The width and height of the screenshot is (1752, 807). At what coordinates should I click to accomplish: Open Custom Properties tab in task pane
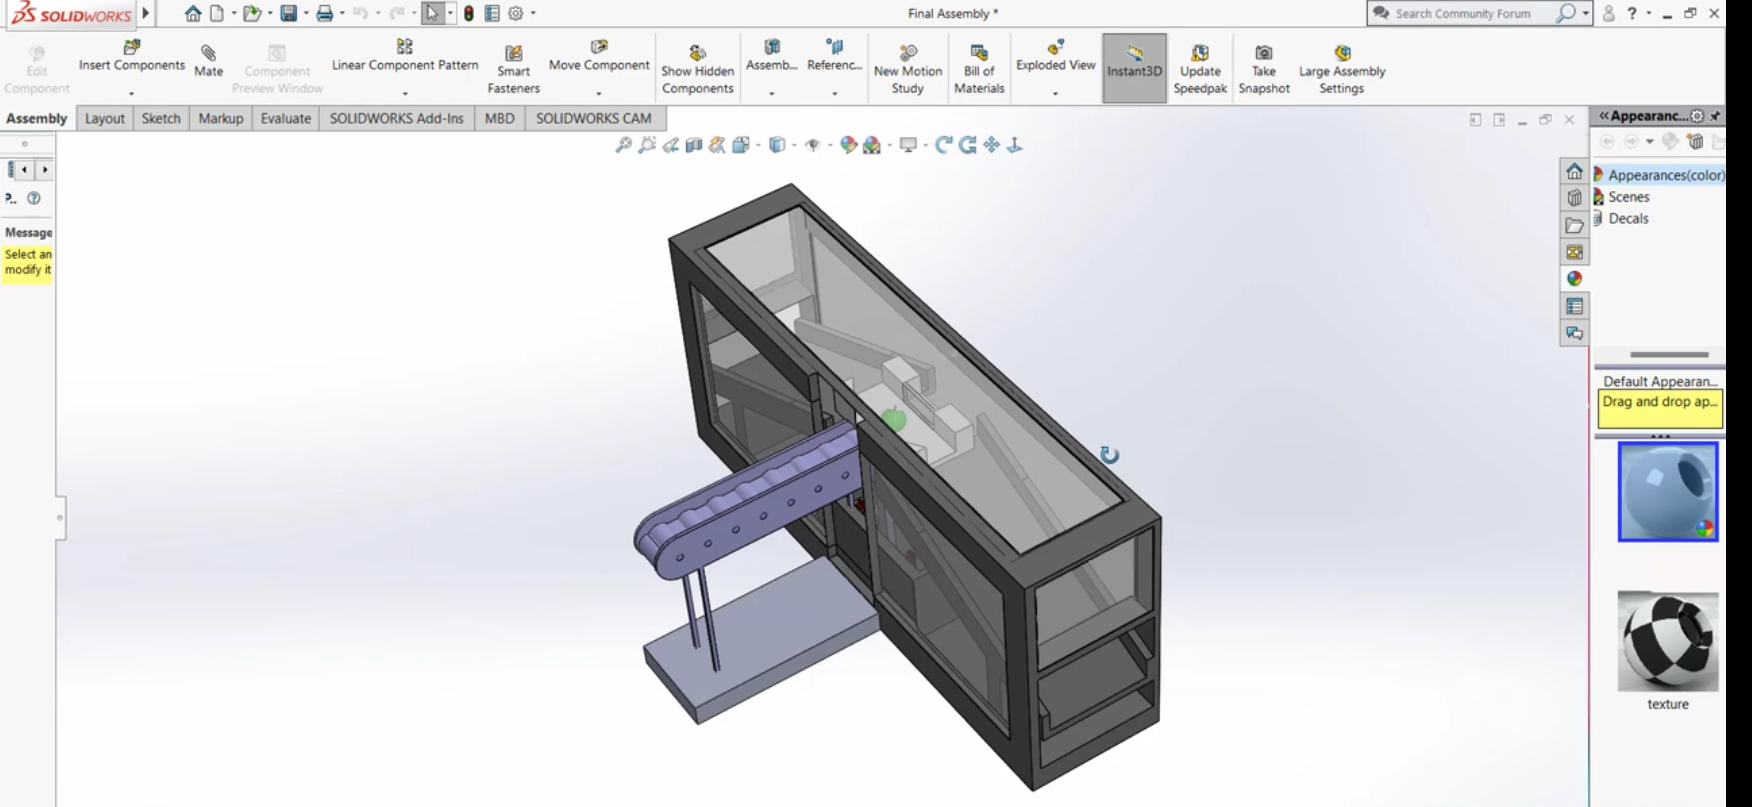pos(1575,306)
